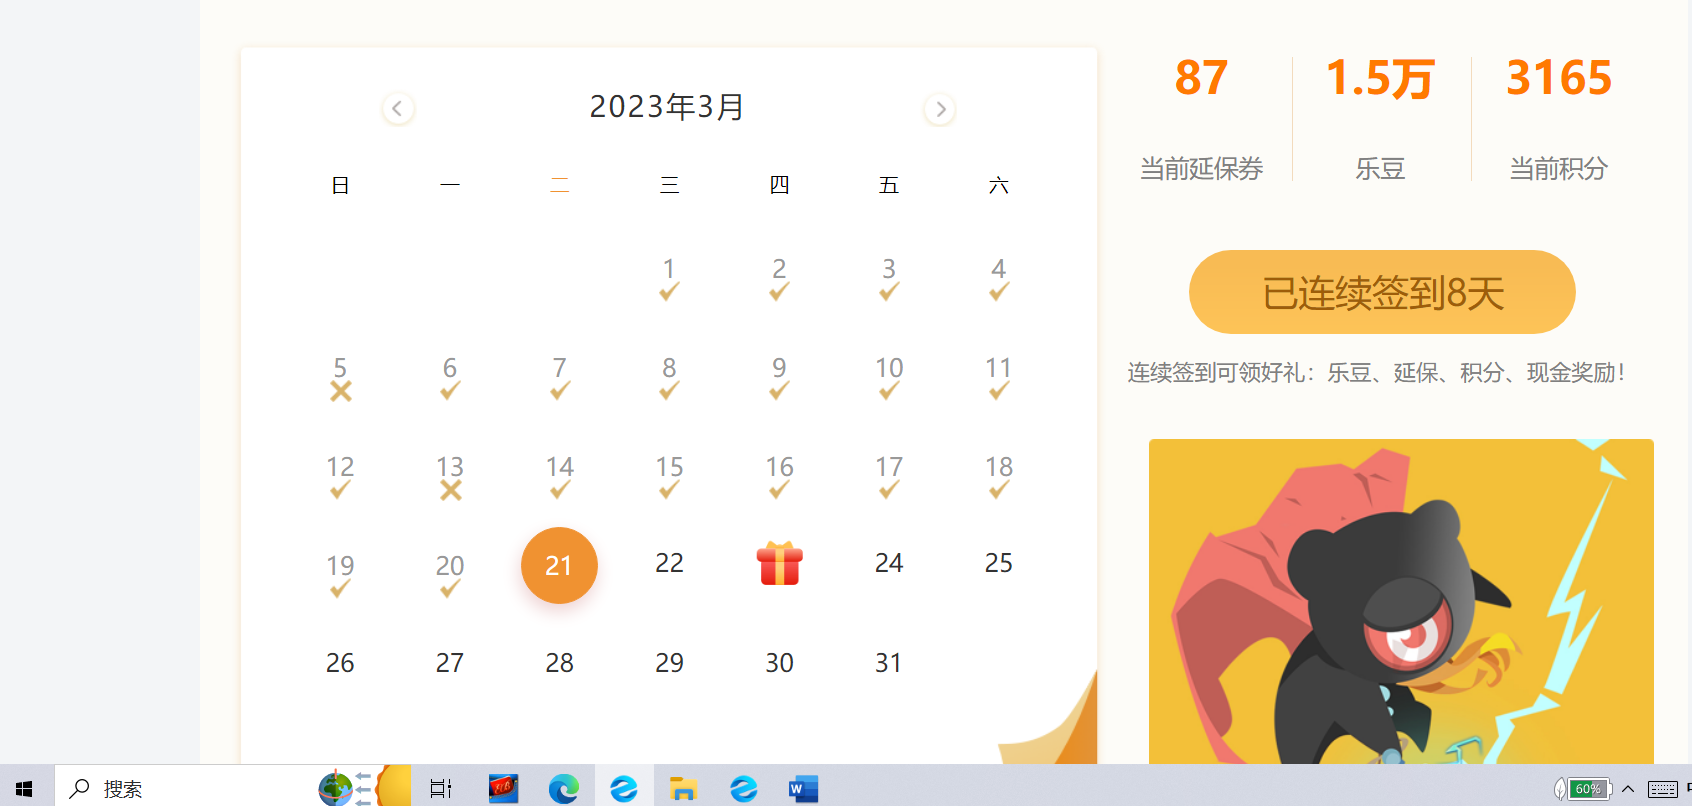Click the highlighted 二 weekday header
Image resolution: width=1692 pixels, height=806 pixels.
tap(559, 185)
